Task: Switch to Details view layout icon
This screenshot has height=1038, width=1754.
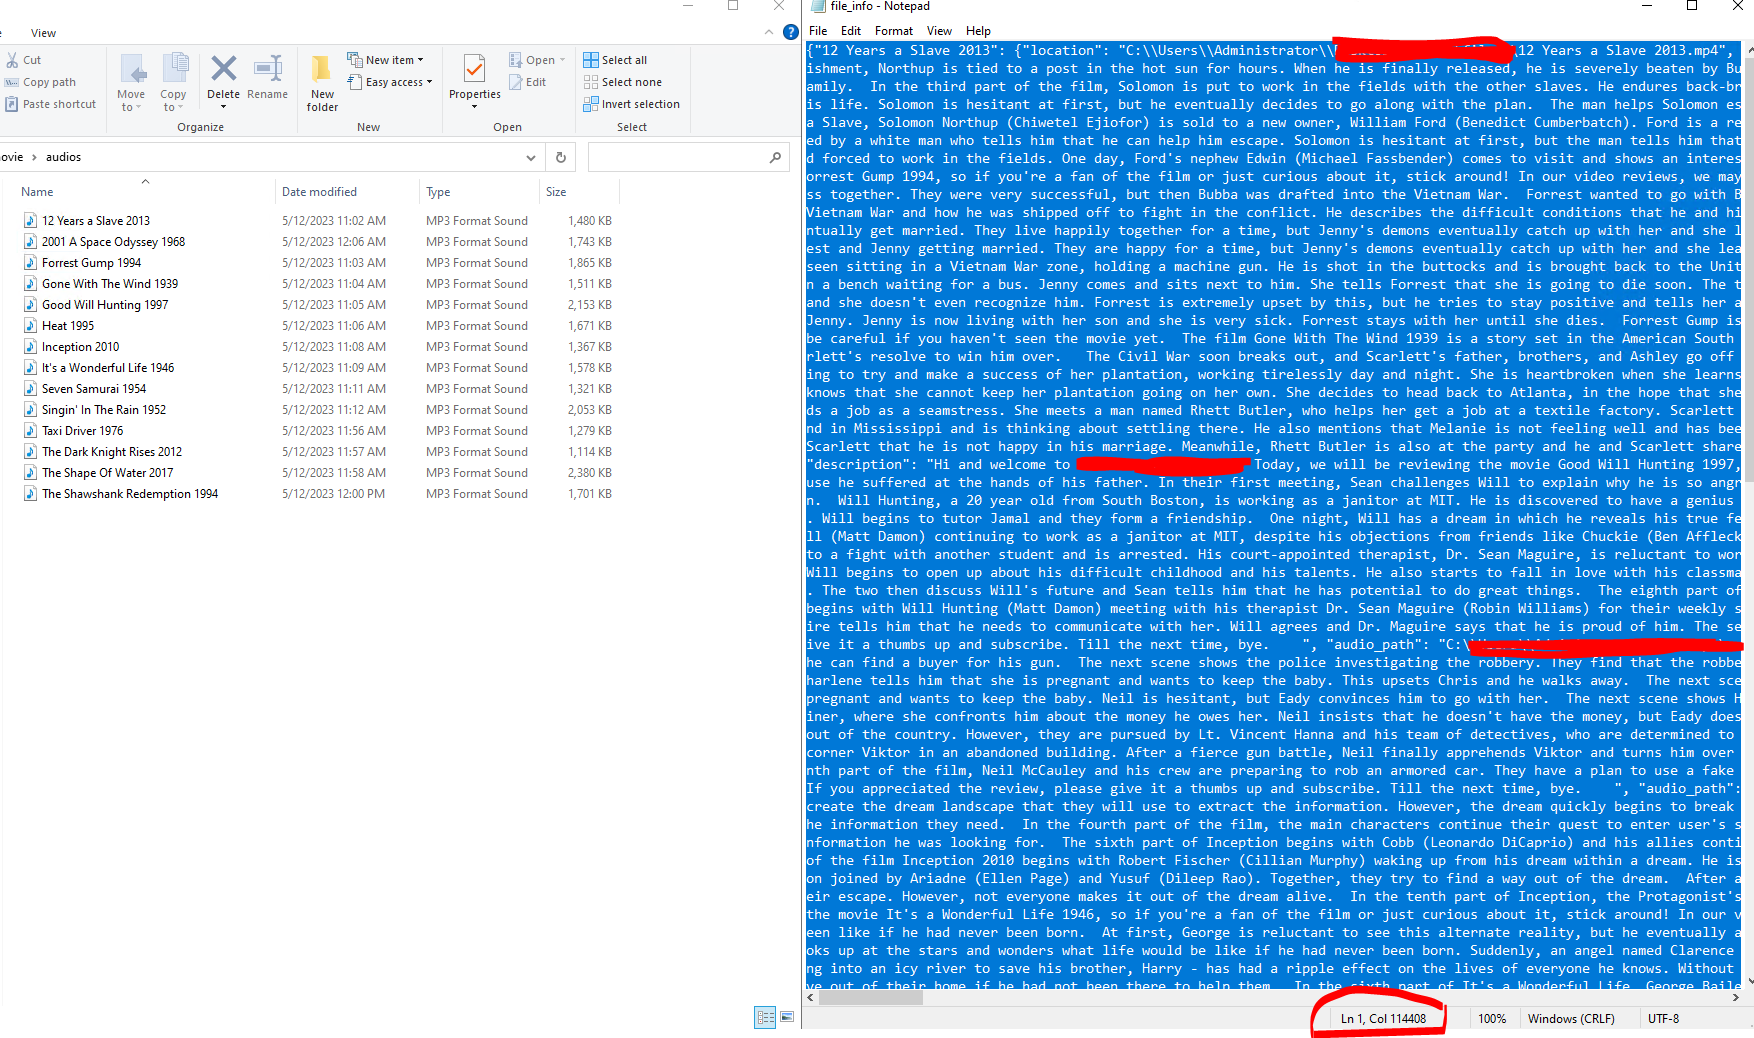Action: coord(765,1017)
